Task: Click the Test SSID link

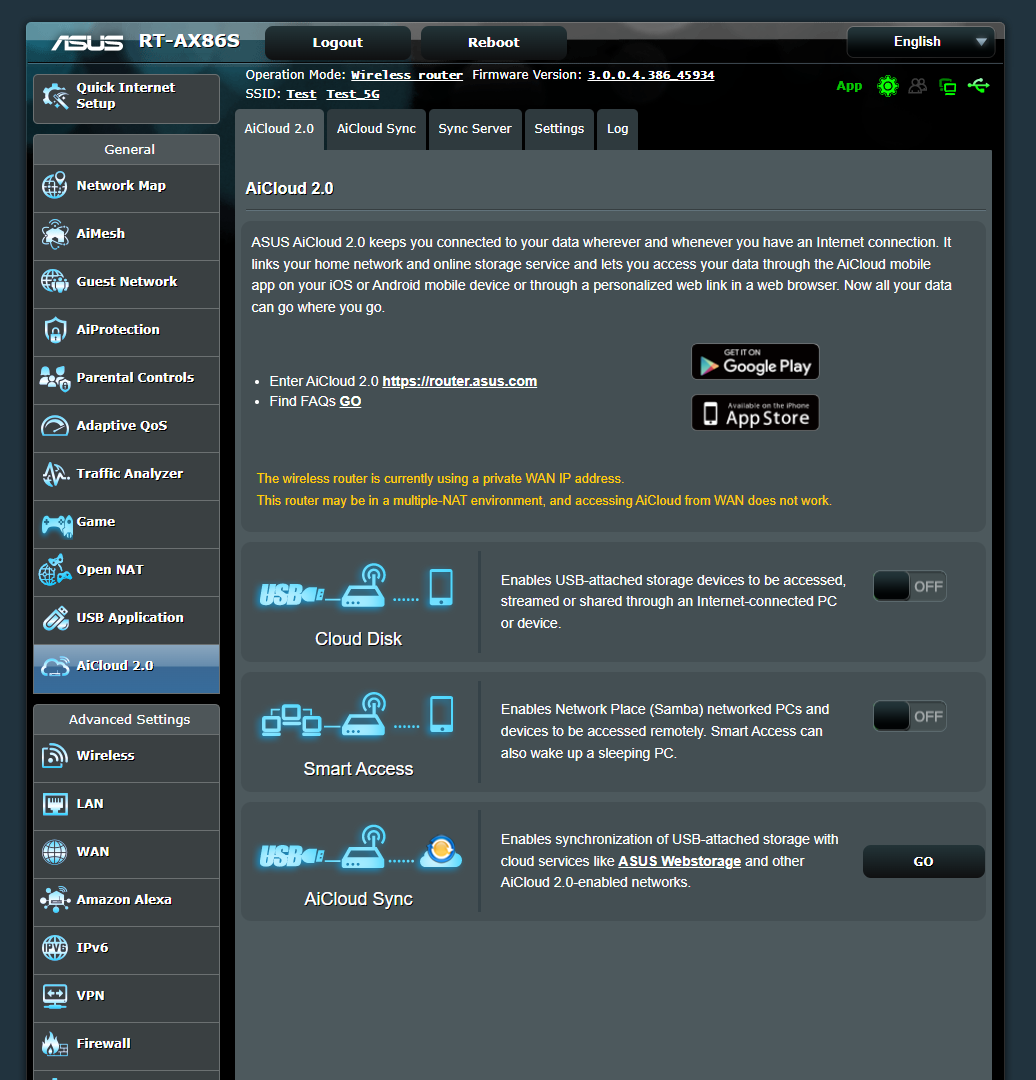Action: click(x=301, y=94)
